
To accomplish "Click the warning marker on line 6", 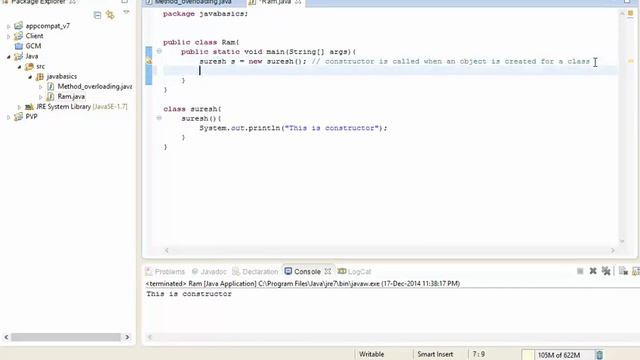I will [149, 61].
